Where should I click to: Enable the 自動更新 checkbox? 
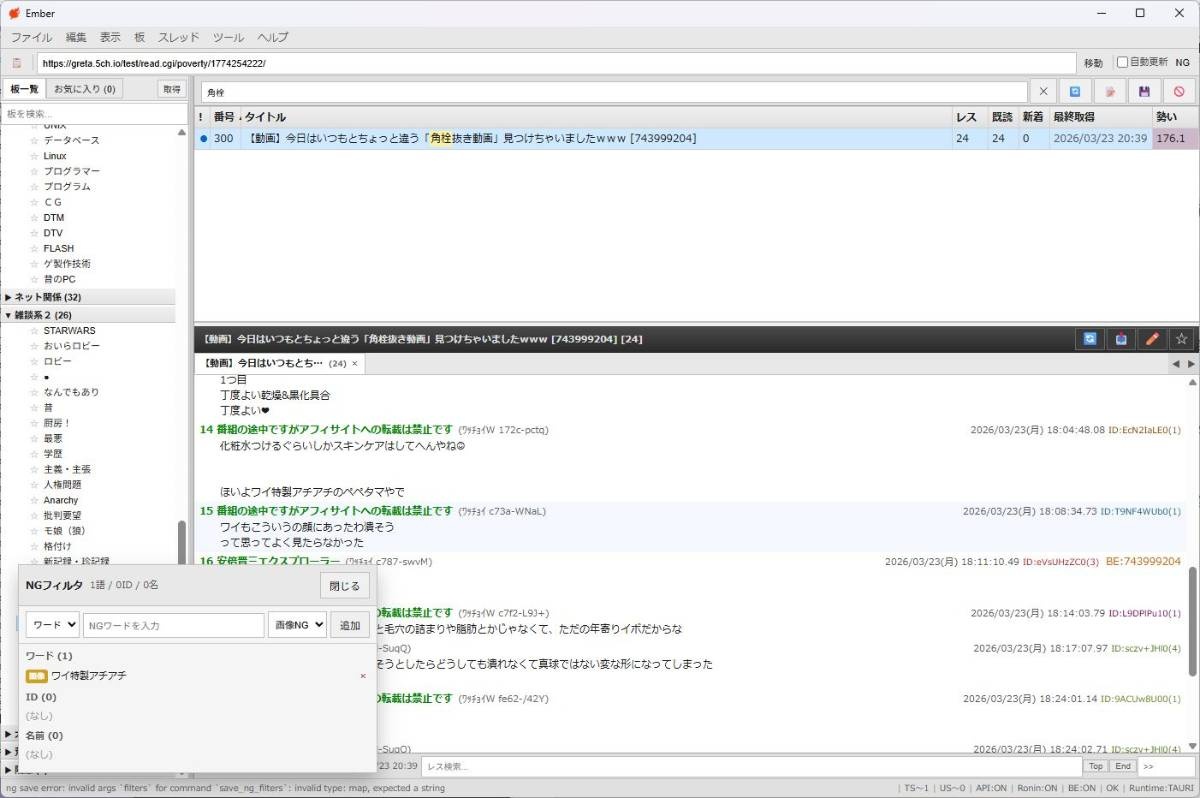pos(1122,62)
